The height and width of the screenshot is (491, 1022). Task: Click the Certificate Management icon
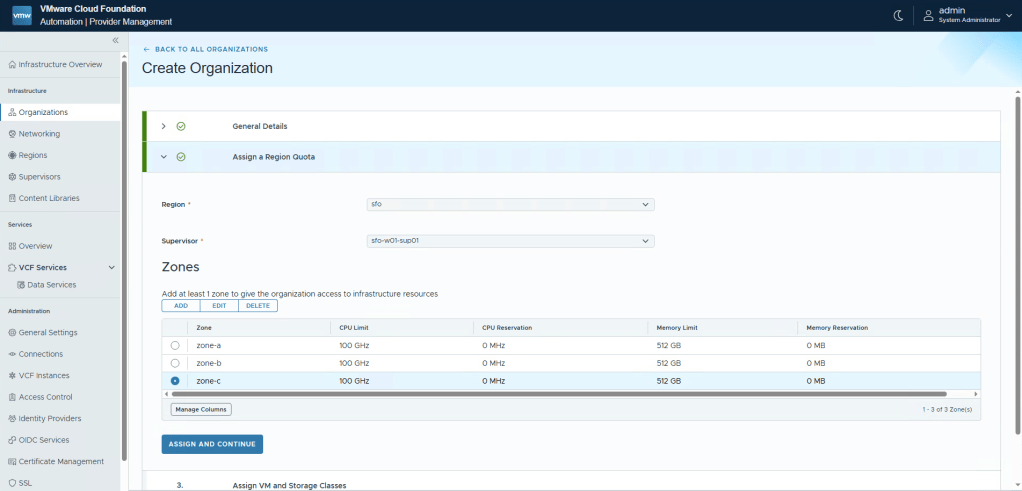click(x=12, y=462)
